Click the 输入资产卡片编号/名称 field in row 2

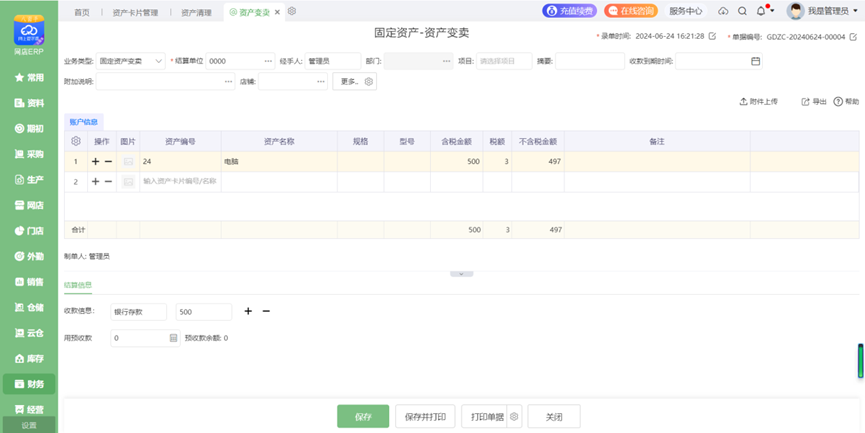180,181
